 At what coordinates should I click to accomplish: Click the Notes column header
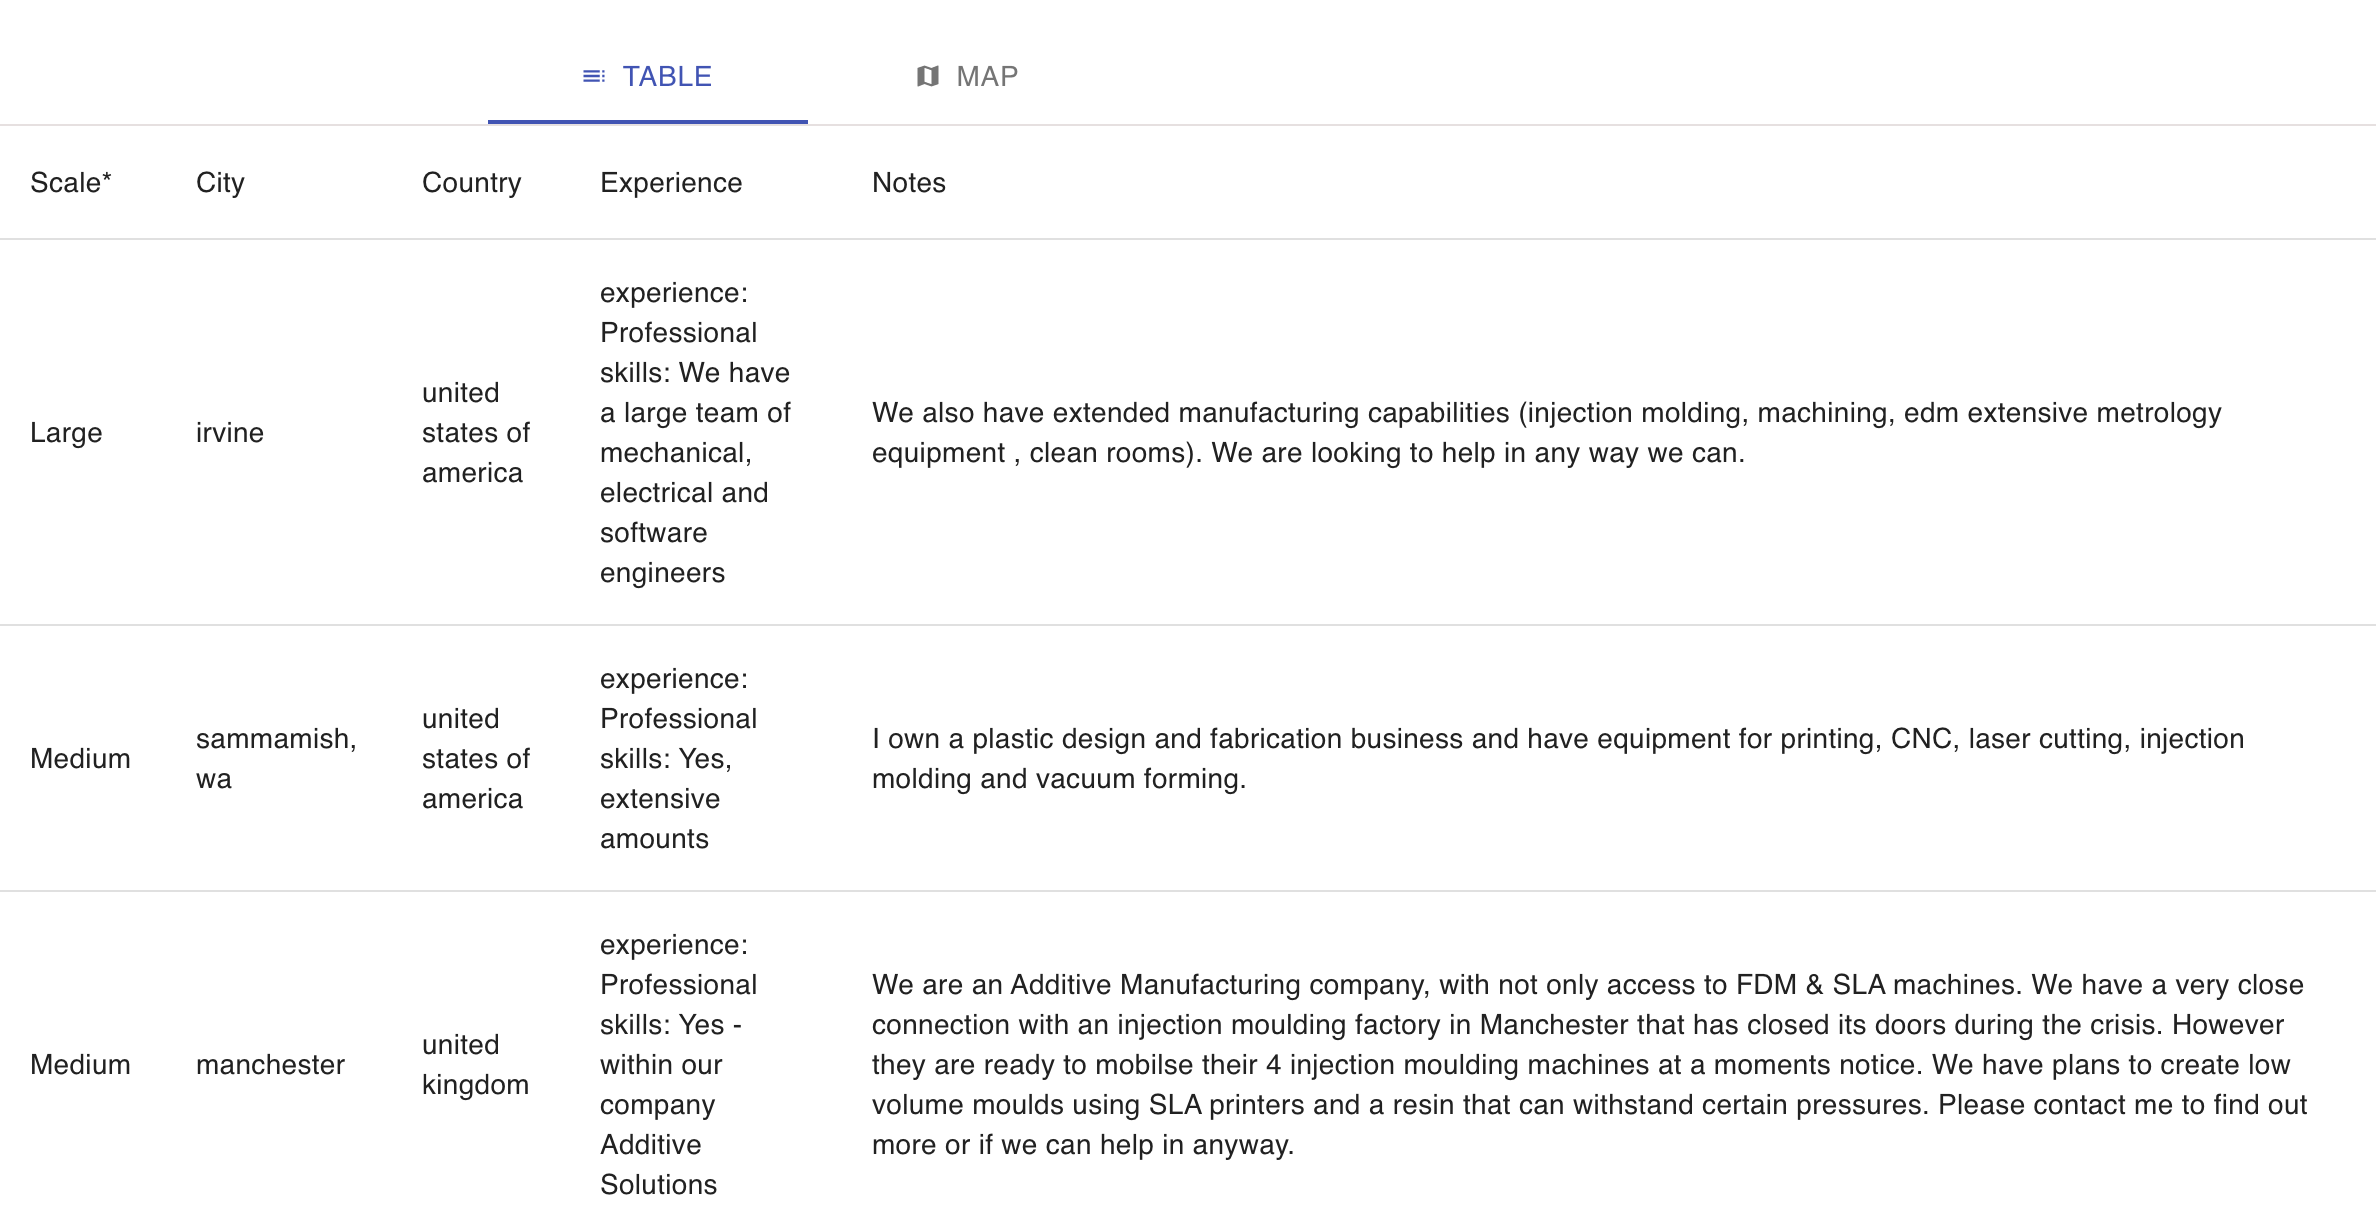coord(908,182)
